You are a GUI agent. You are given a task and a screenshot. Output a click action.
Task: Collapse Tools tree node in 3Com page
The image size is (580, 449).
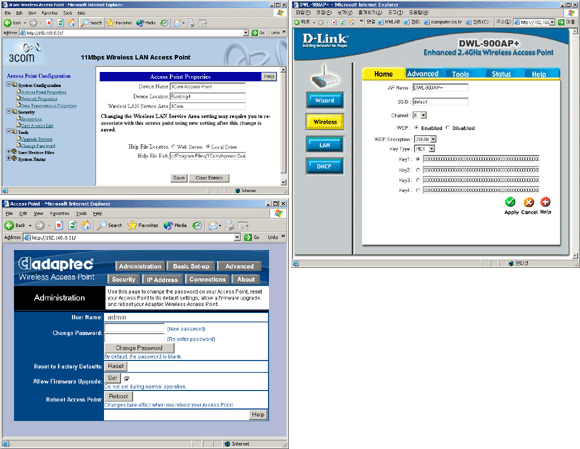pyautogui.click(x=9, y=131)
